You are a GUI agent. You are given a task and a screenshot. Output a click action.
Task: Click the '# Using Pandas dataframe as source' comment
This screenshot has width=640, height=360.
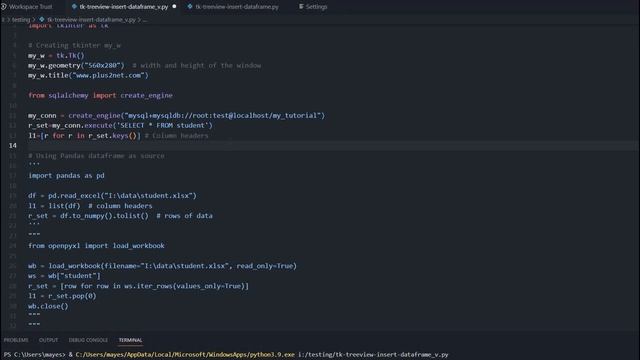click(96, 156)
